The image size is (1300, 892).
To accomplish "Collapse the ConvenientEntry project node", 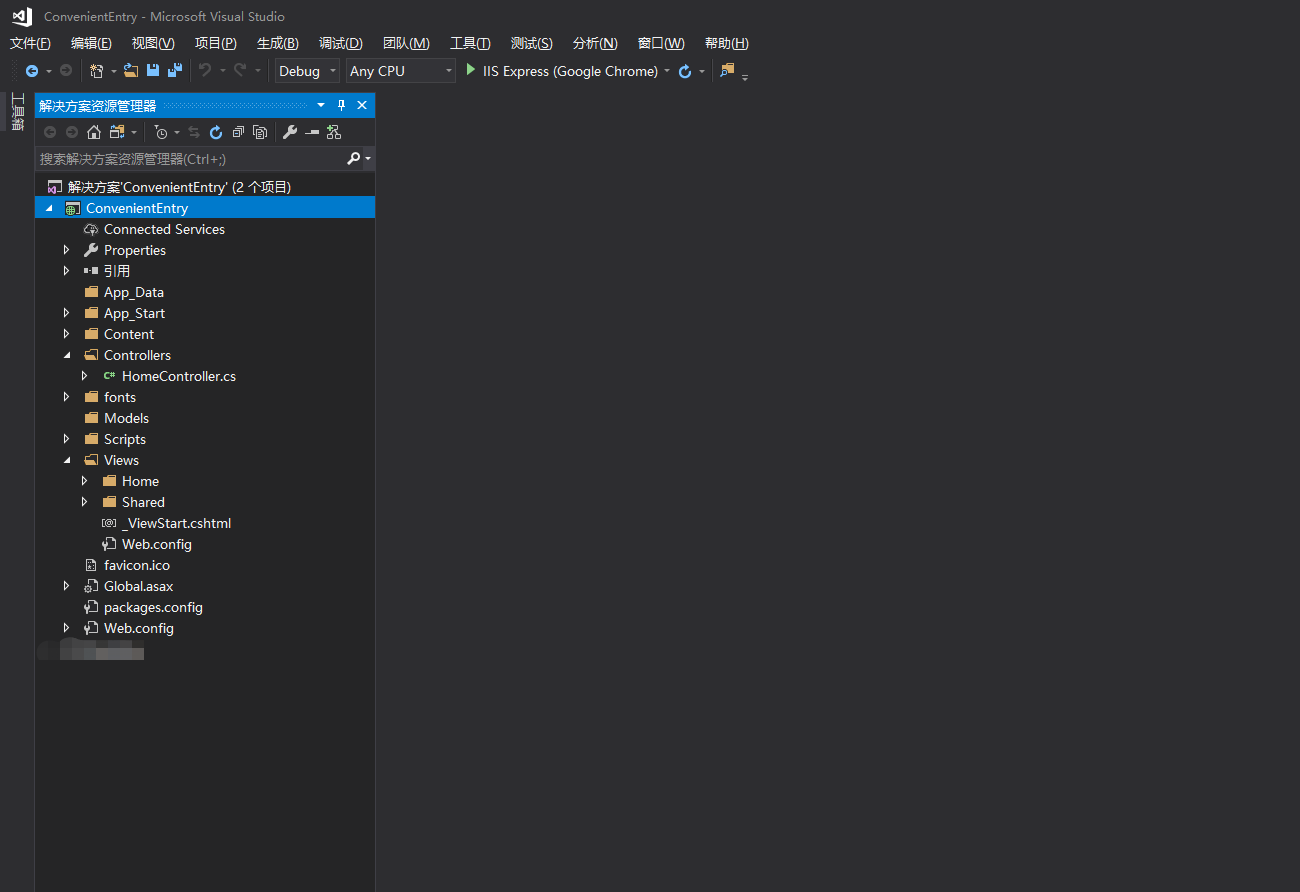I will (49, 208).
